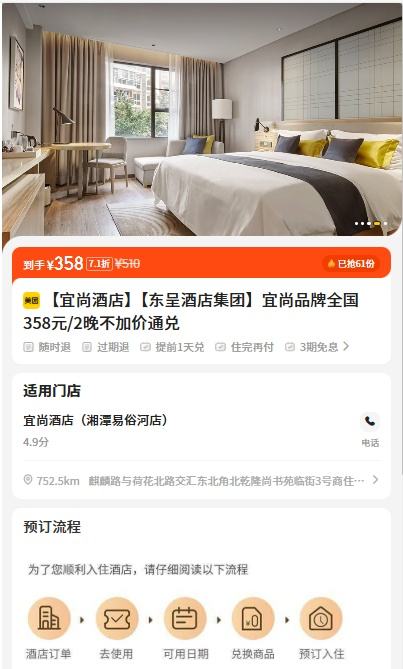Select the 可用日期 calendar icon
Image resolution: width=403 pixels, height=669 pixels.
coord(185,619)
